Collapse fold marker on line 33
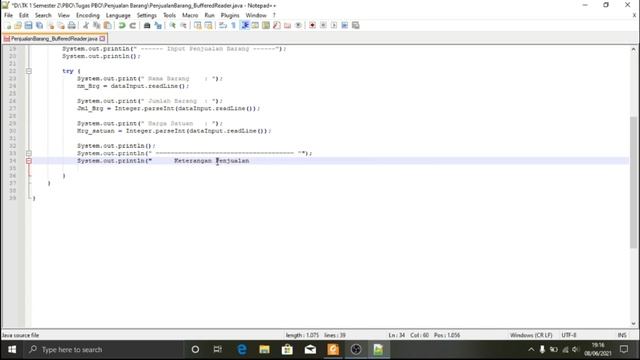 29,153
